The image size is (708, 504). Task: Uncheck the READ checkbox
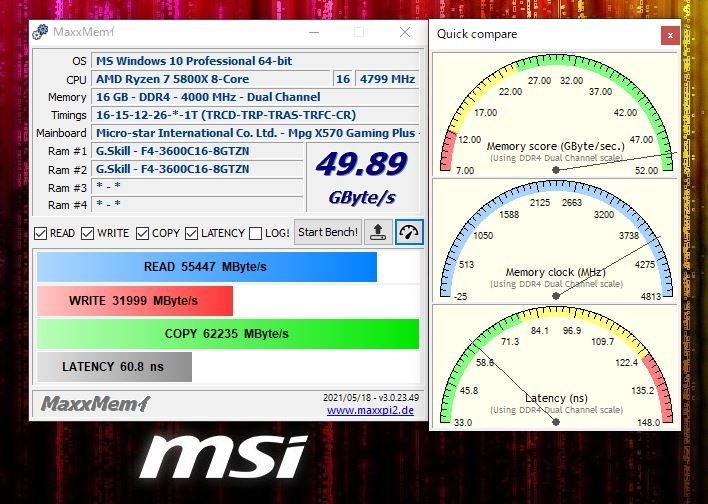point(41,233)
